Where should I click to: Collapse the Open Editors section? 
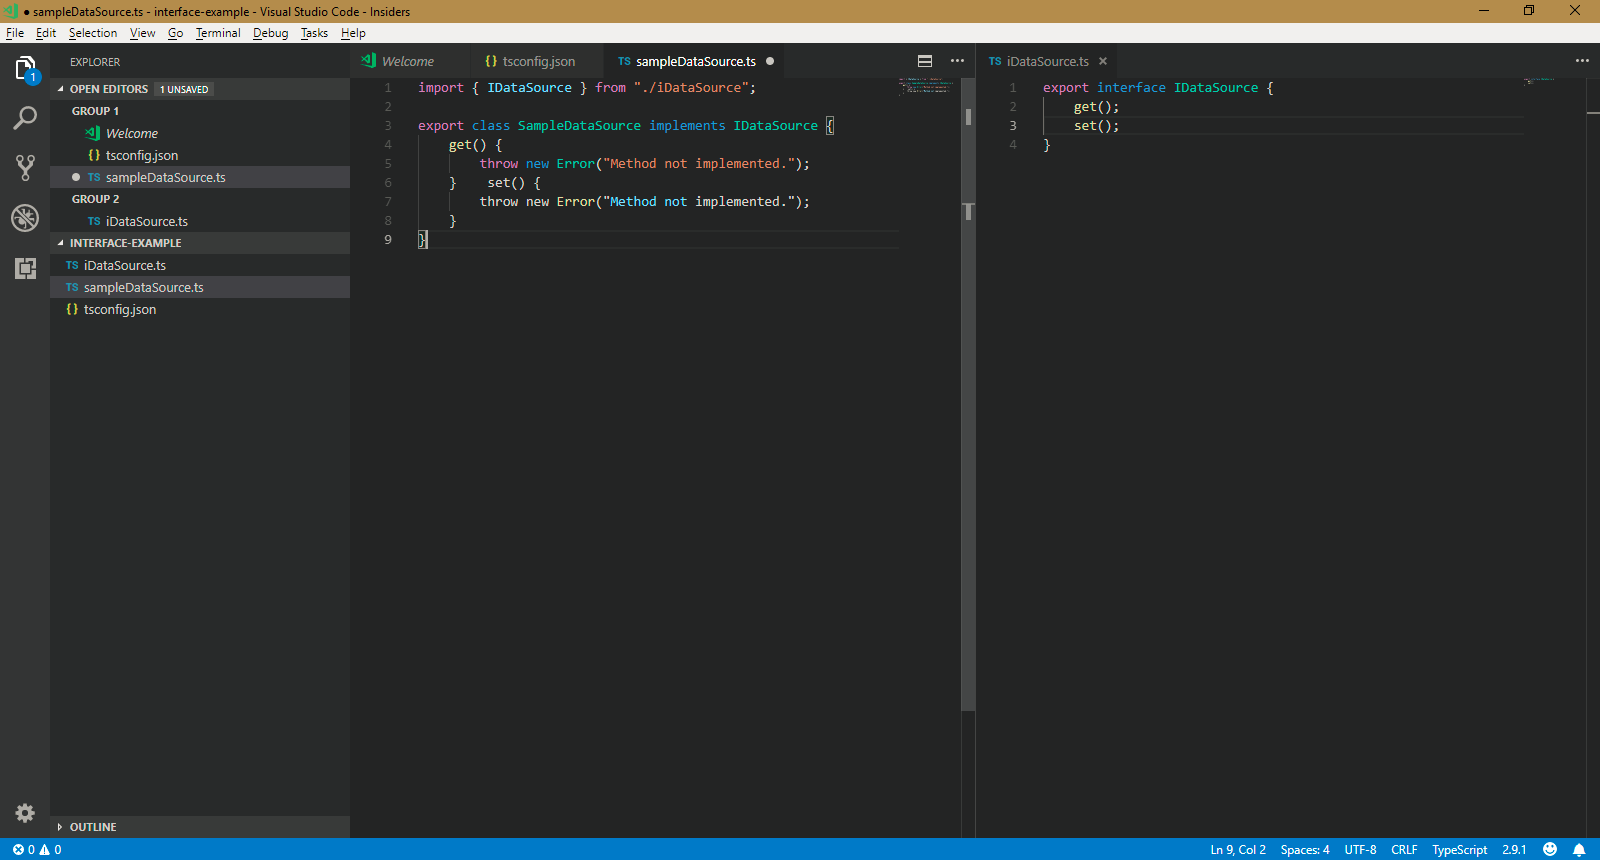(61, 89)
